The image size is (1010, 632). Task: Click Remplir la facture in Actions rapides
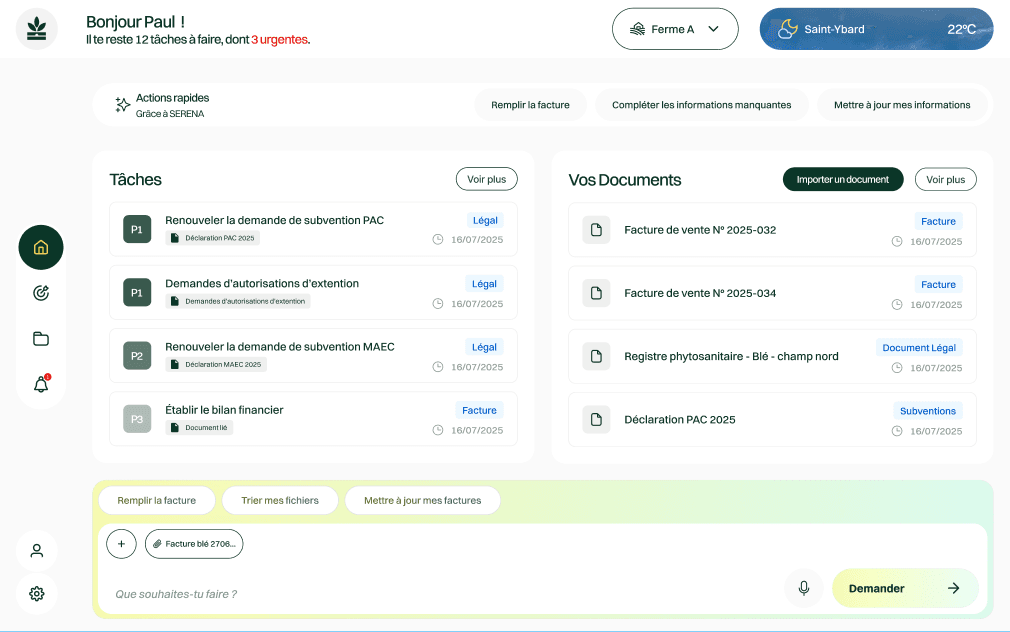(x=530, y=105)
